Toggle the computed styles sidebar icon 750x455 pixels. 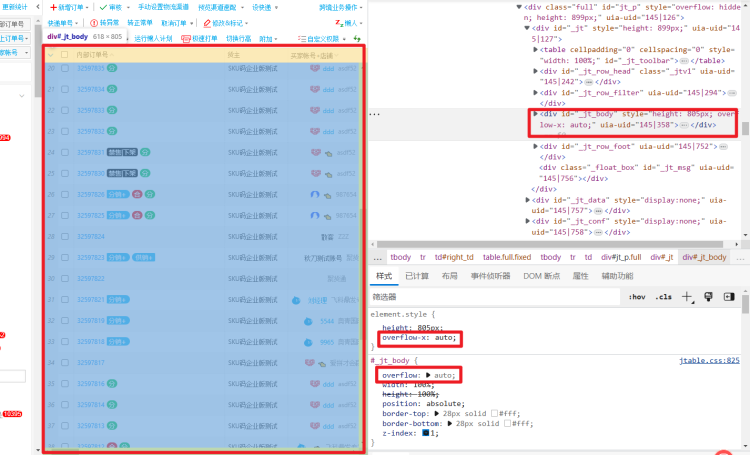tap(730, 297)
